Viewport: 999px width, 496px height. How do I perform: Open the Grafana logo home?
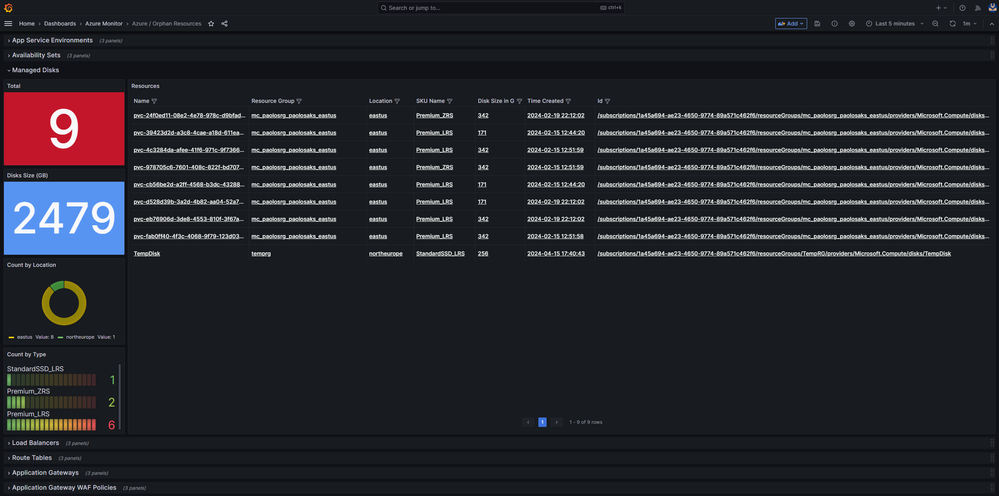[x=8, y=8]
